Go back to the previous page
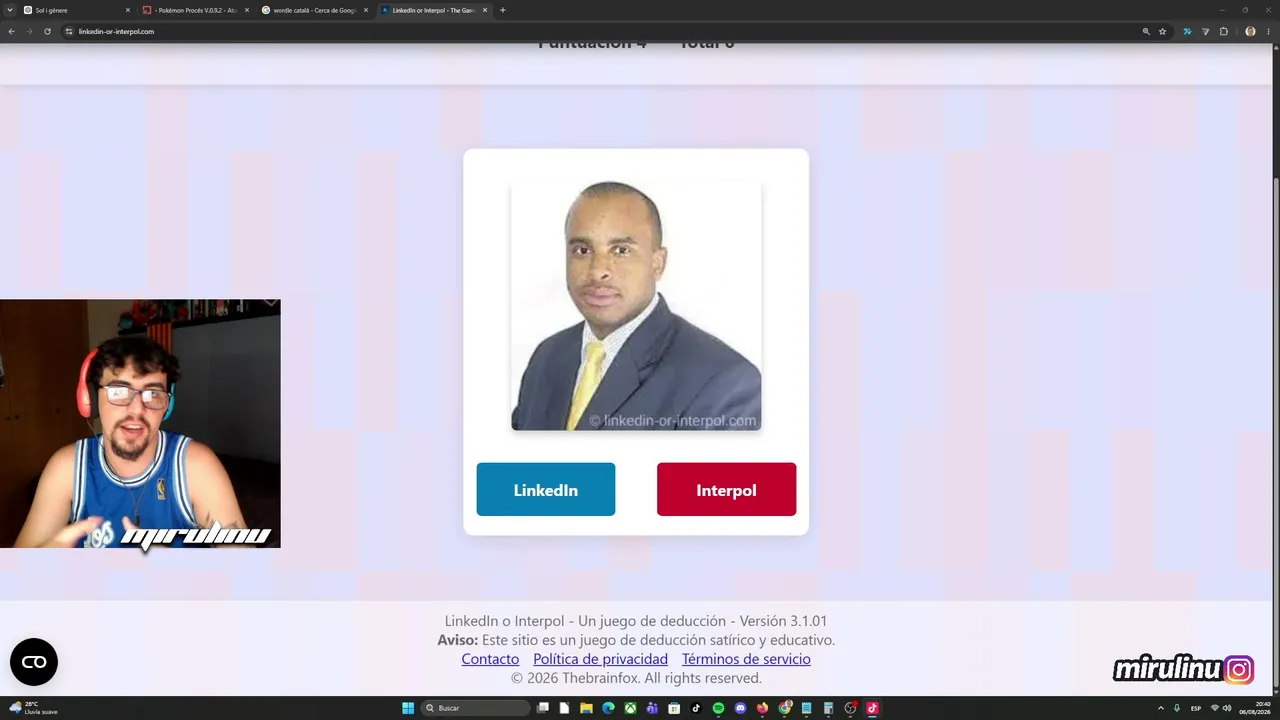Screen dimensions: 1280x720 click(x=11, y=31)
